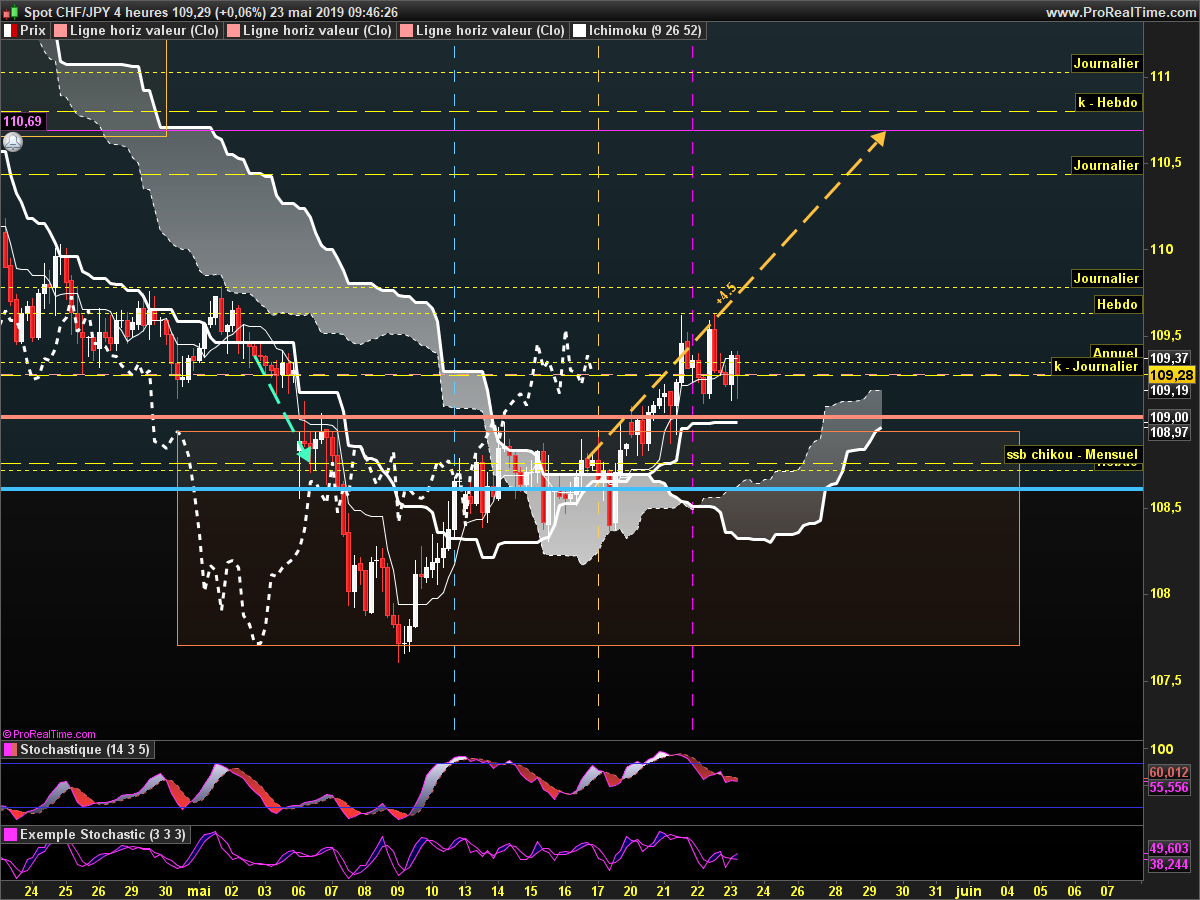Image resolution: width=1200 pixels, height=900 pixels.
Task: Click the Stochastique pink color swatch
Action: click(10, 750)
